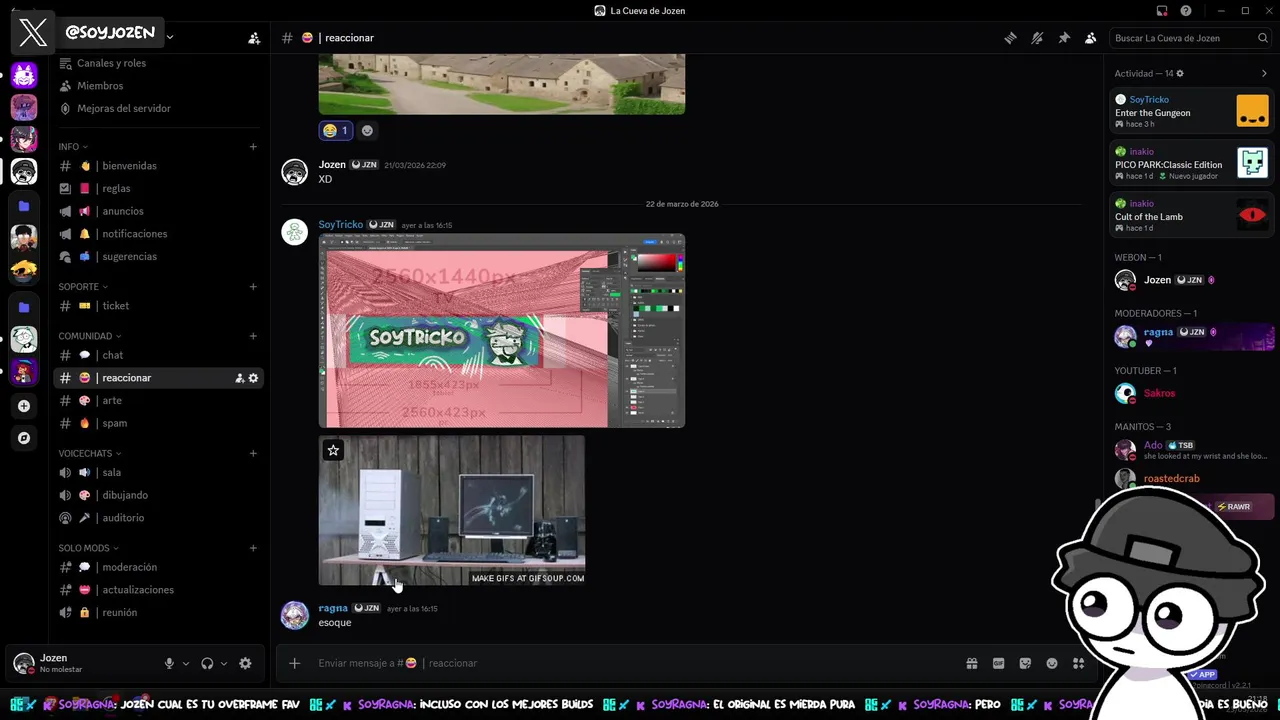The height and width of the screenshot is (720, 1280).
Task: Open the bienvenidas channel
Action: 159,166
